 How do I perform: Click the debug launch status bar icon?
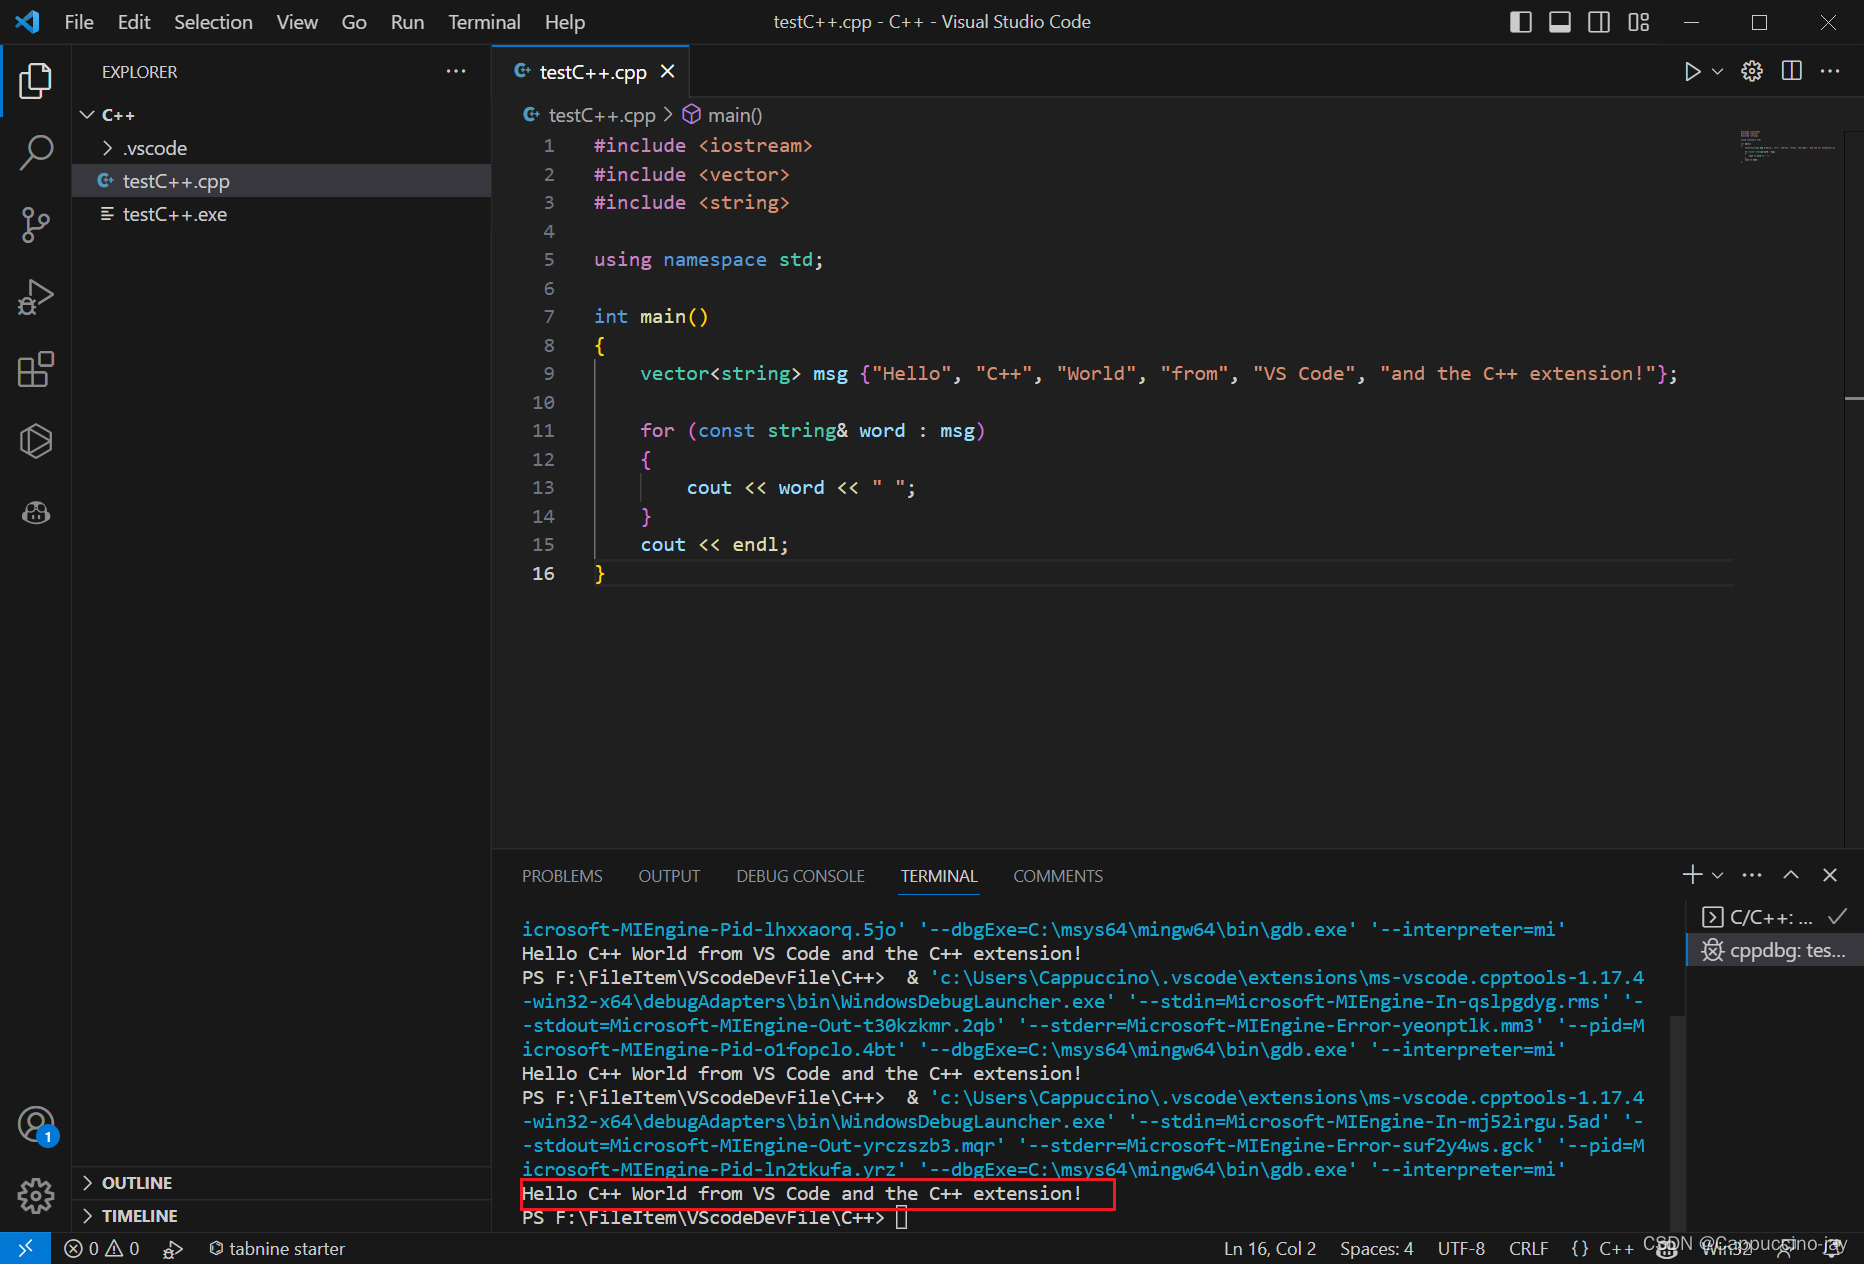tap(173, 1248)
